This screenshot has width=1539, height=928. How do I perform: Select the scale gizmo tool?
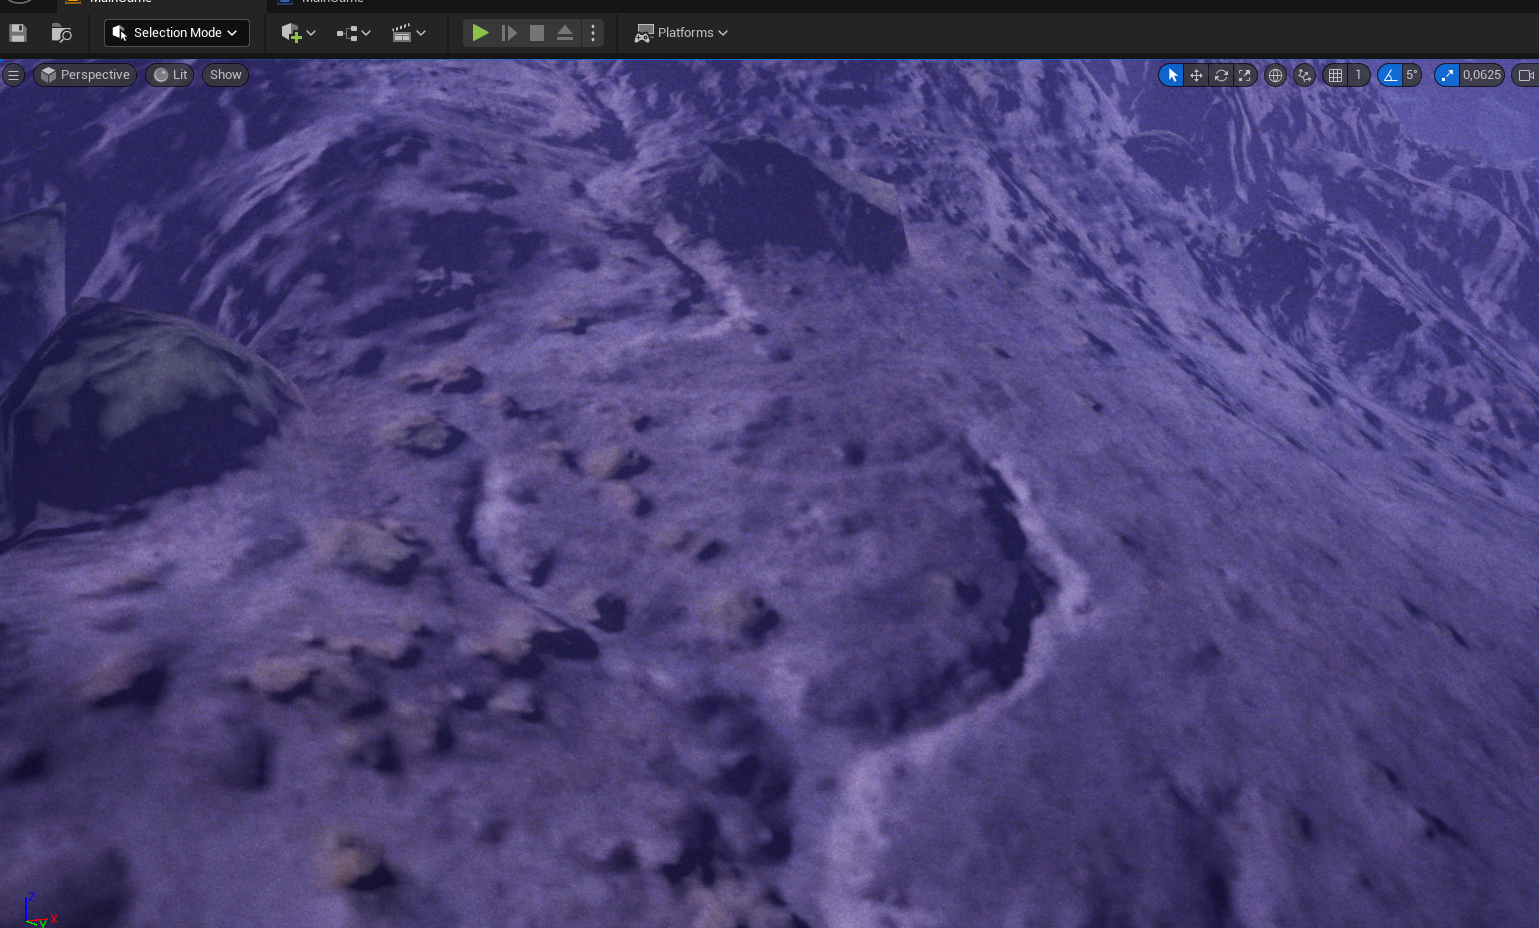[x=1245, y=75]
